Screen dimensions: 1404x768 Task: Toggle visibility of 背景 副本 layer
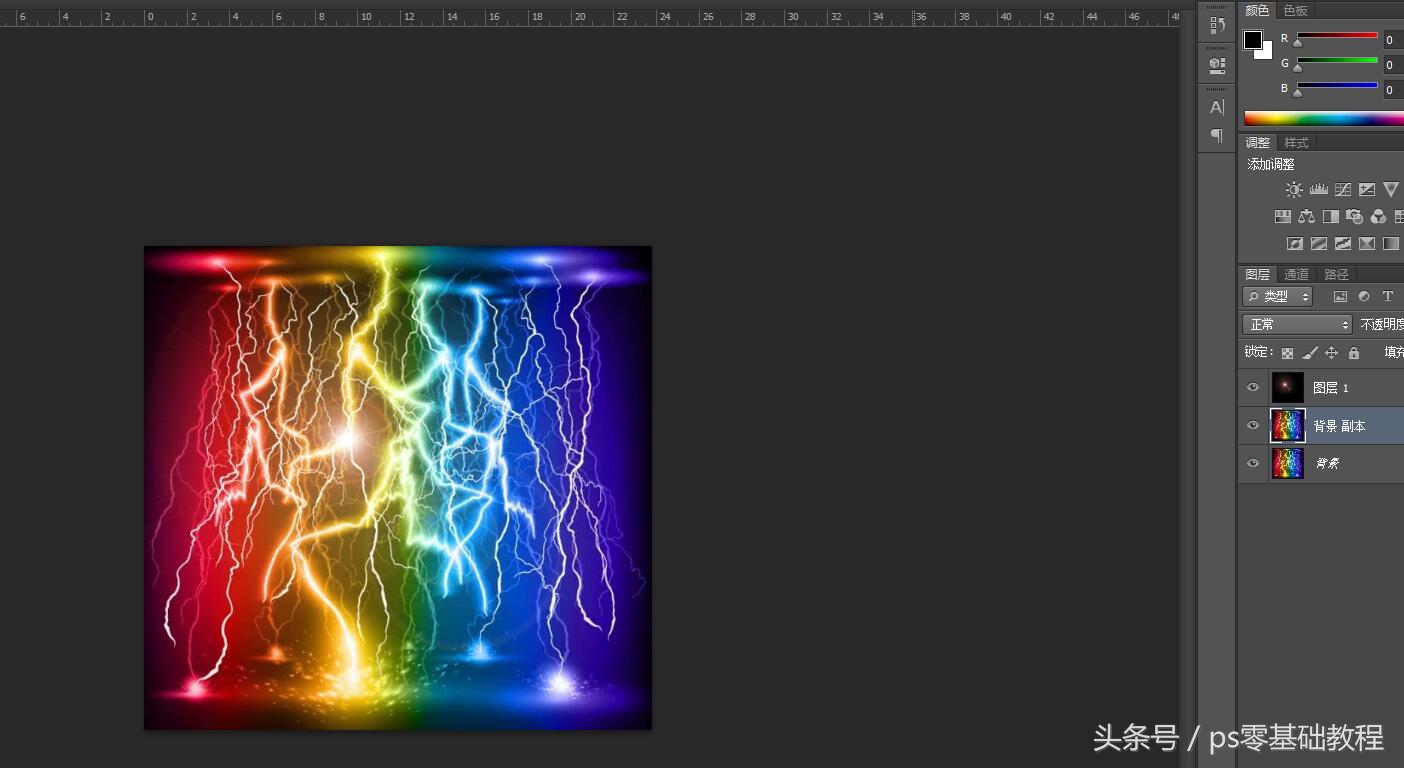coord(1253,426)
